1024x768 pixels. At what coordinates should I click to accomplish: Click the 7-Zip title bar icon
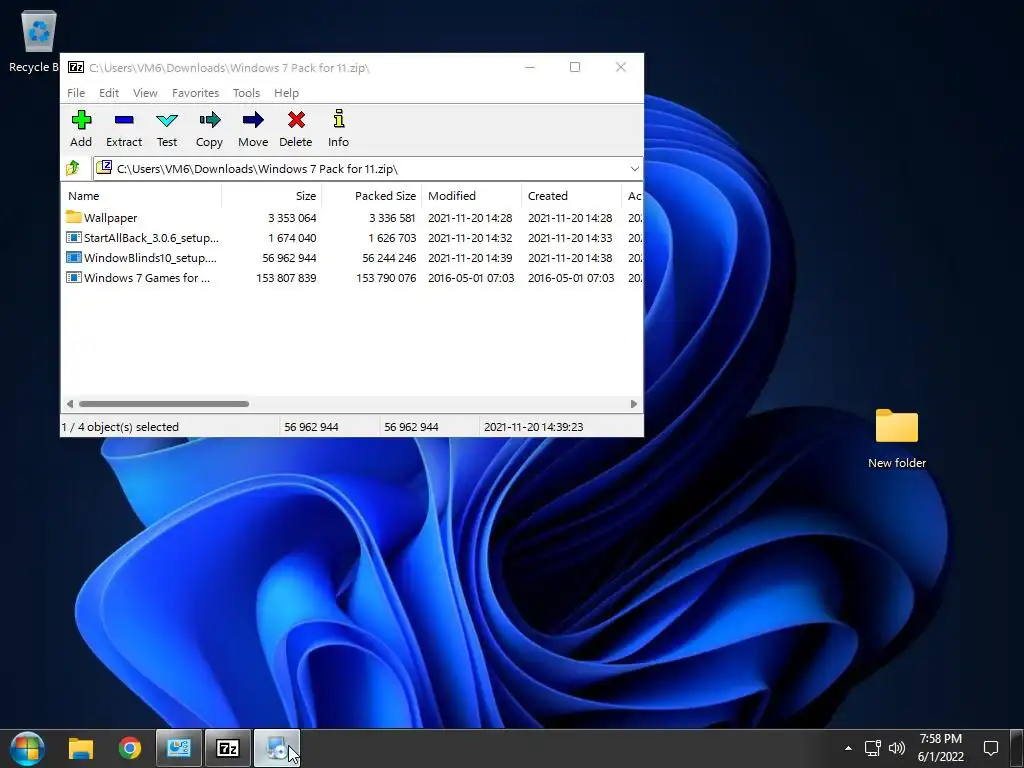[x=76, y=67]
